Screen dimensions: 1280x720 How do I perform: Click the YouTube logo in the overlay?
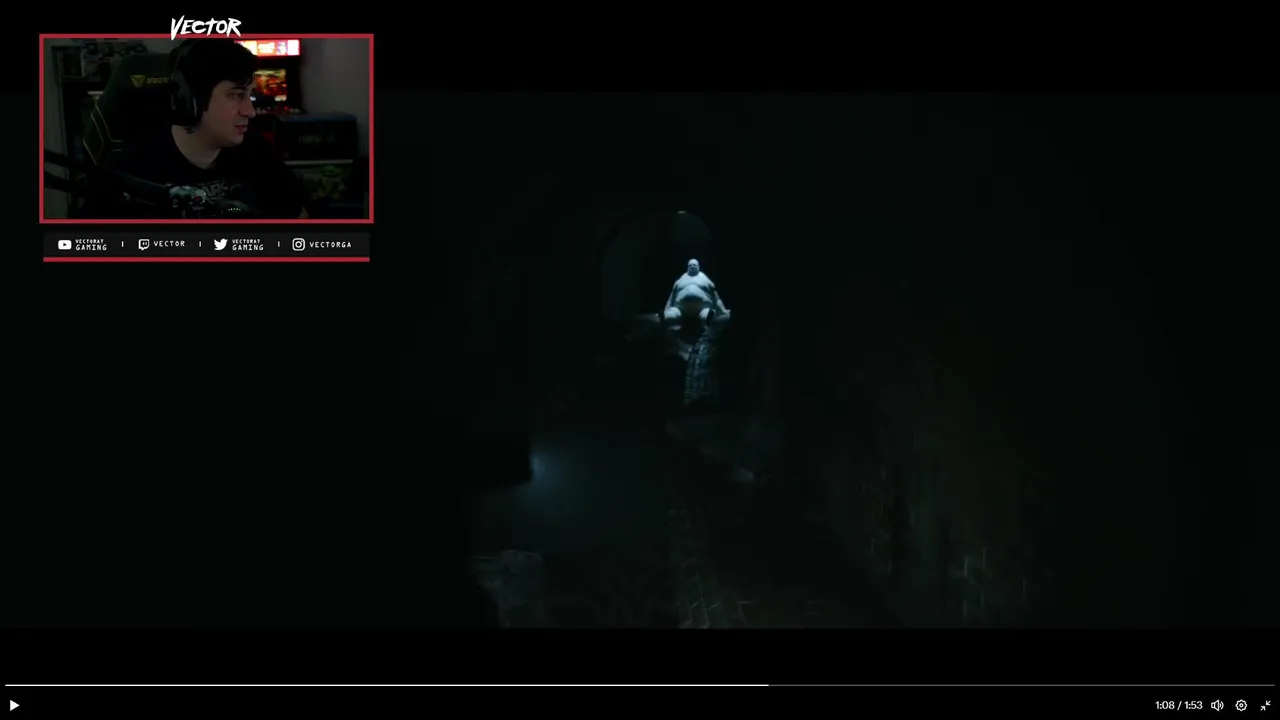click(64, 244)
